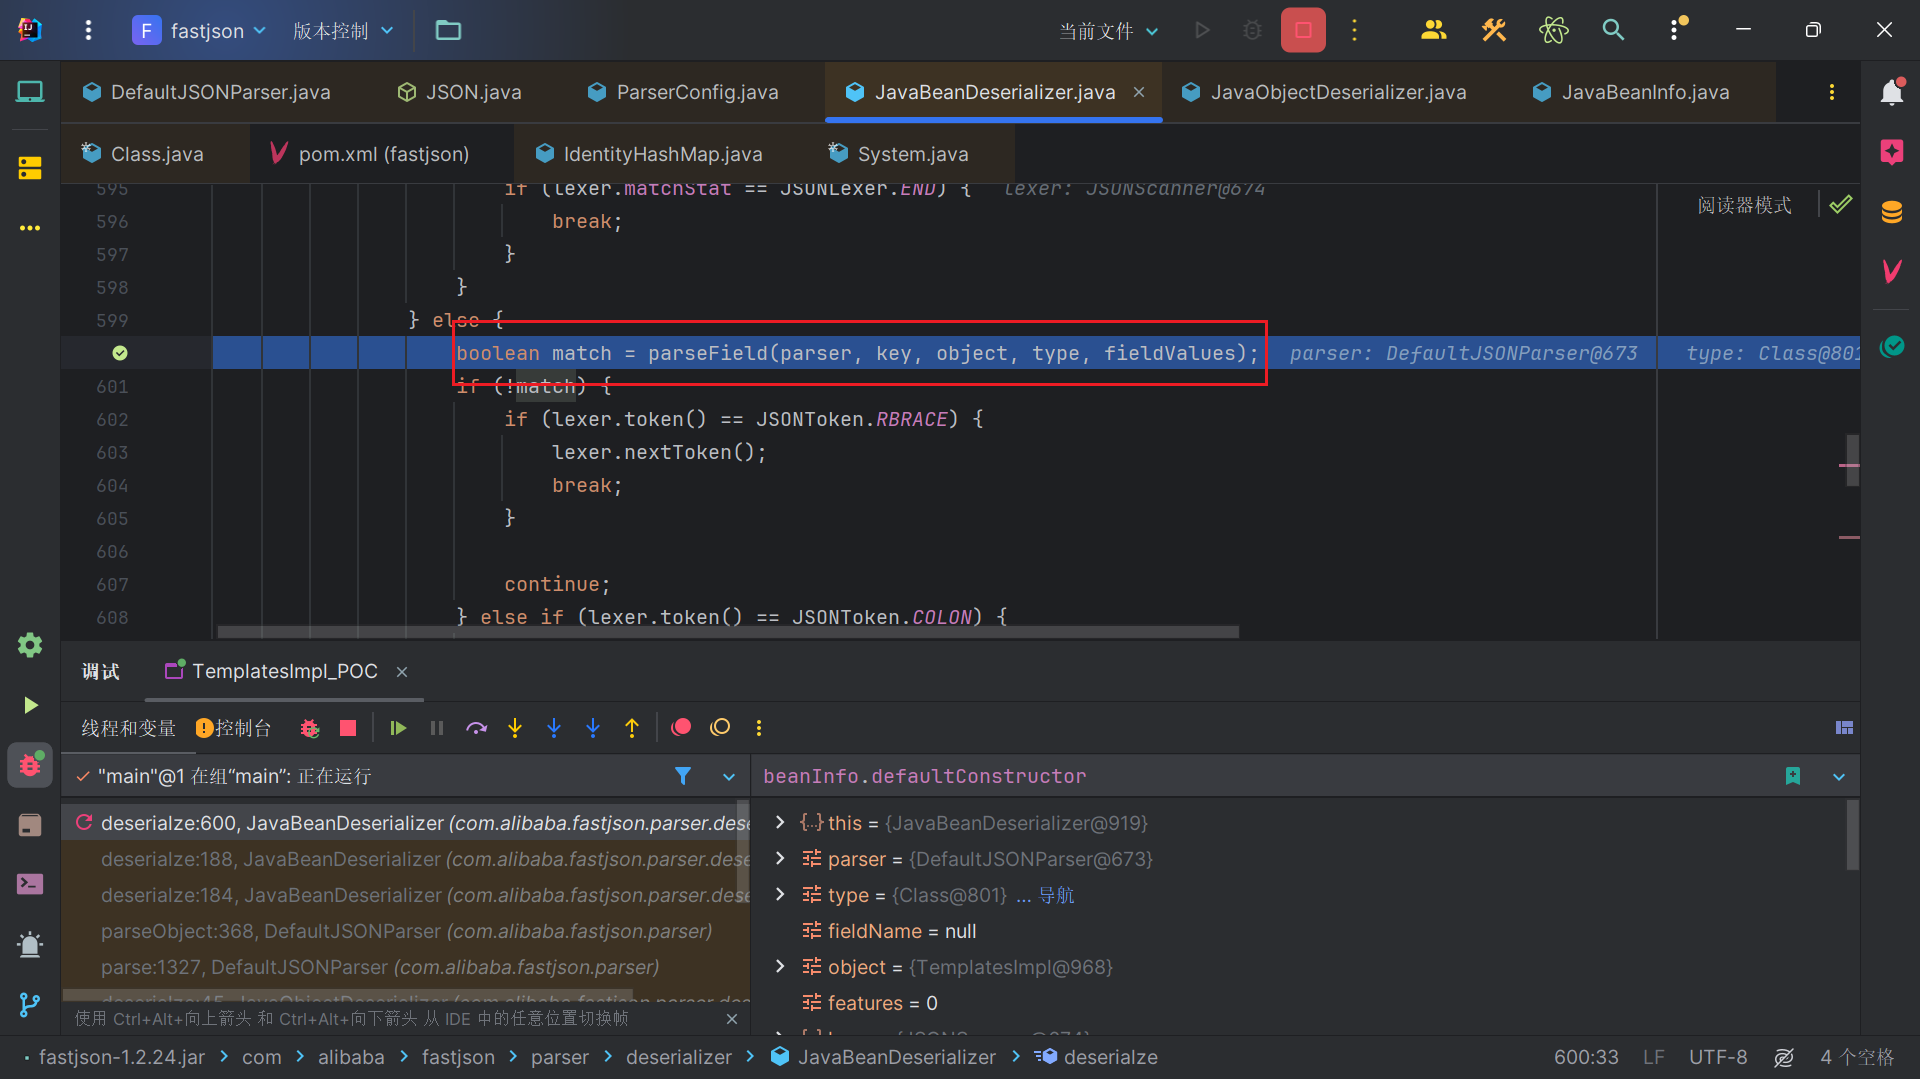Open build tools hammer icon
Viewport: 1920px width, 1079px height.
pos(1493,30)
